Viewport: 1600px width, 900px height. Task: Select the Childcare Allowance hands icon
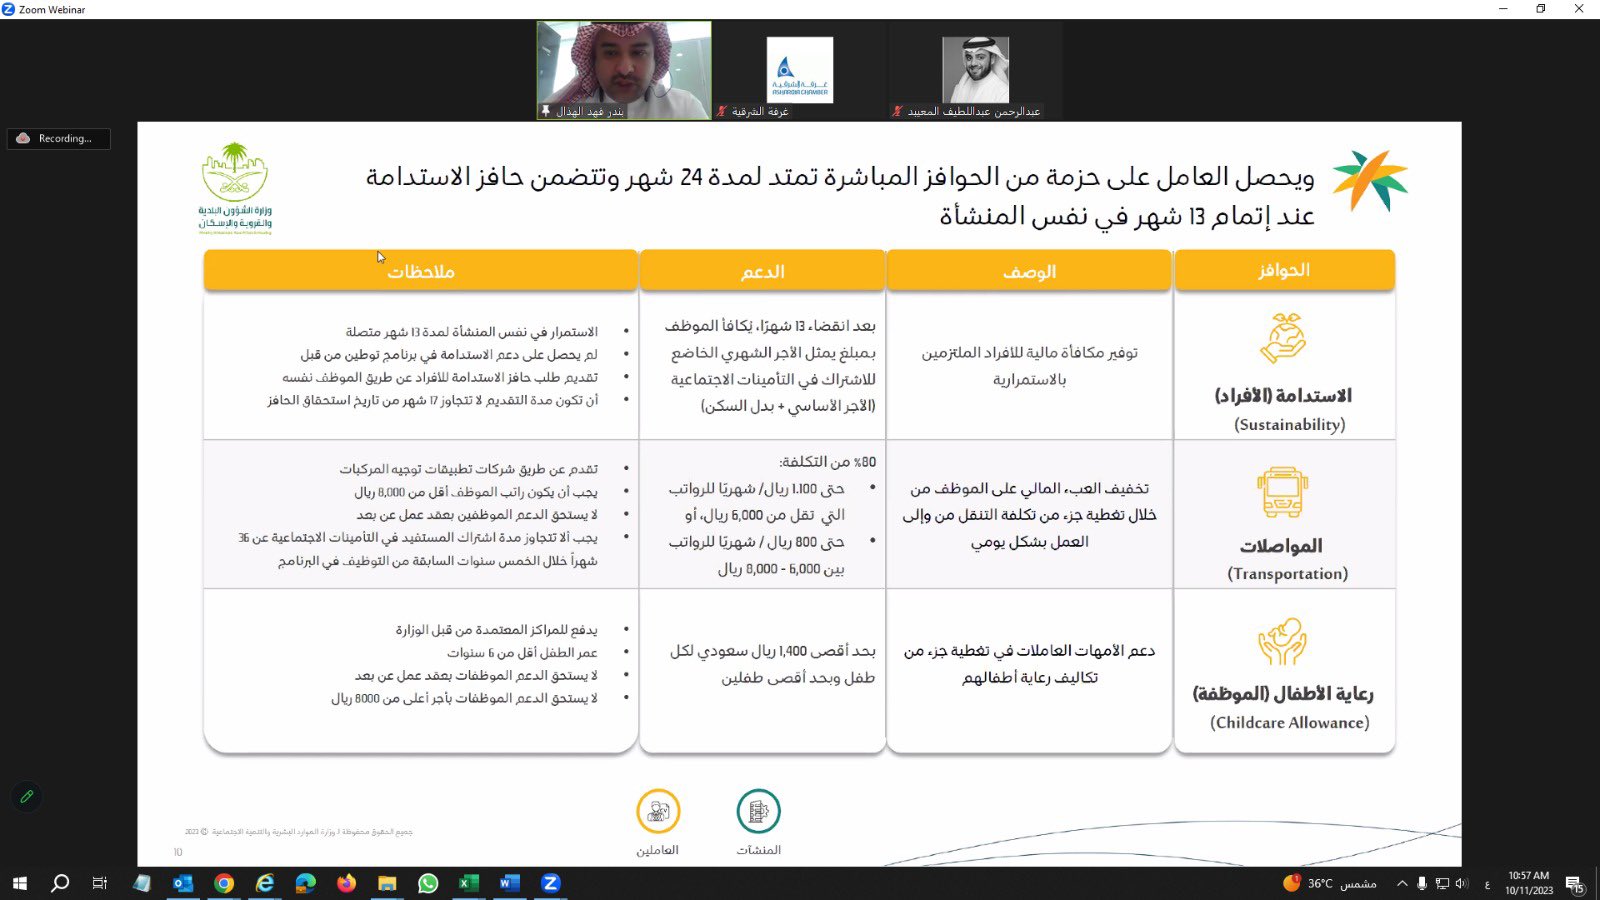click(x=1283, y=641)
